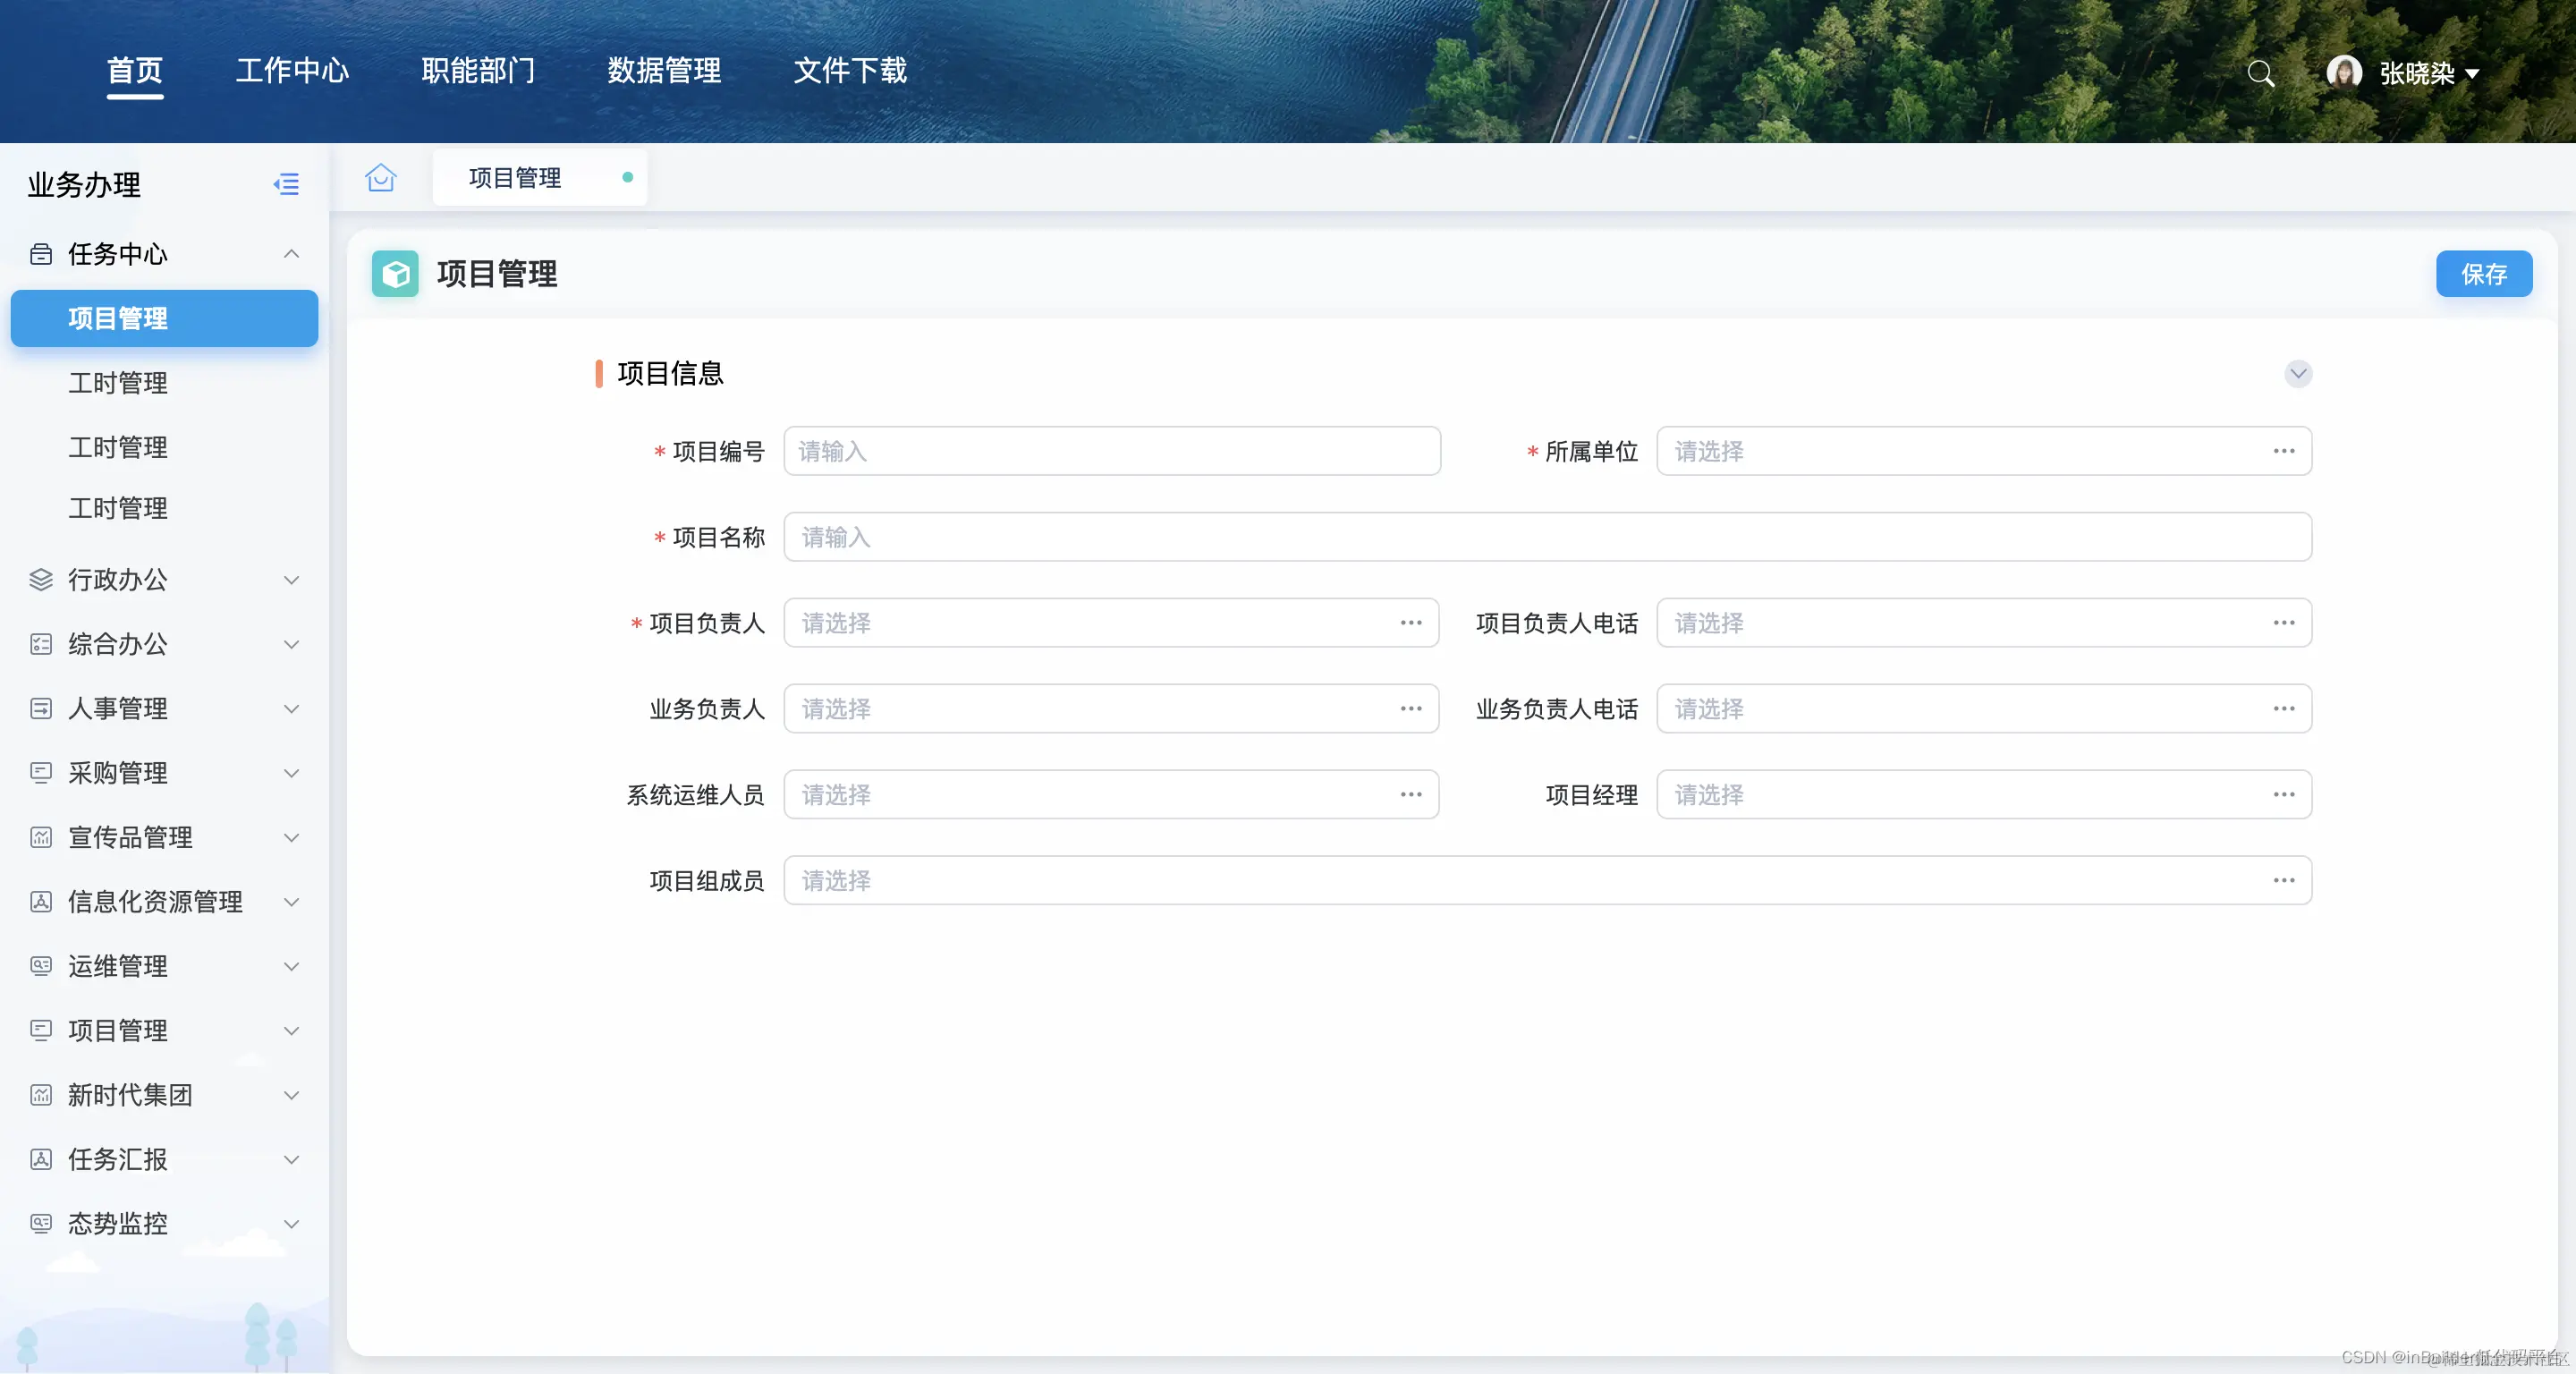Open 工作中心 in top navigation
This screenshot has width=2576, height=1374.
pos(292,71)
